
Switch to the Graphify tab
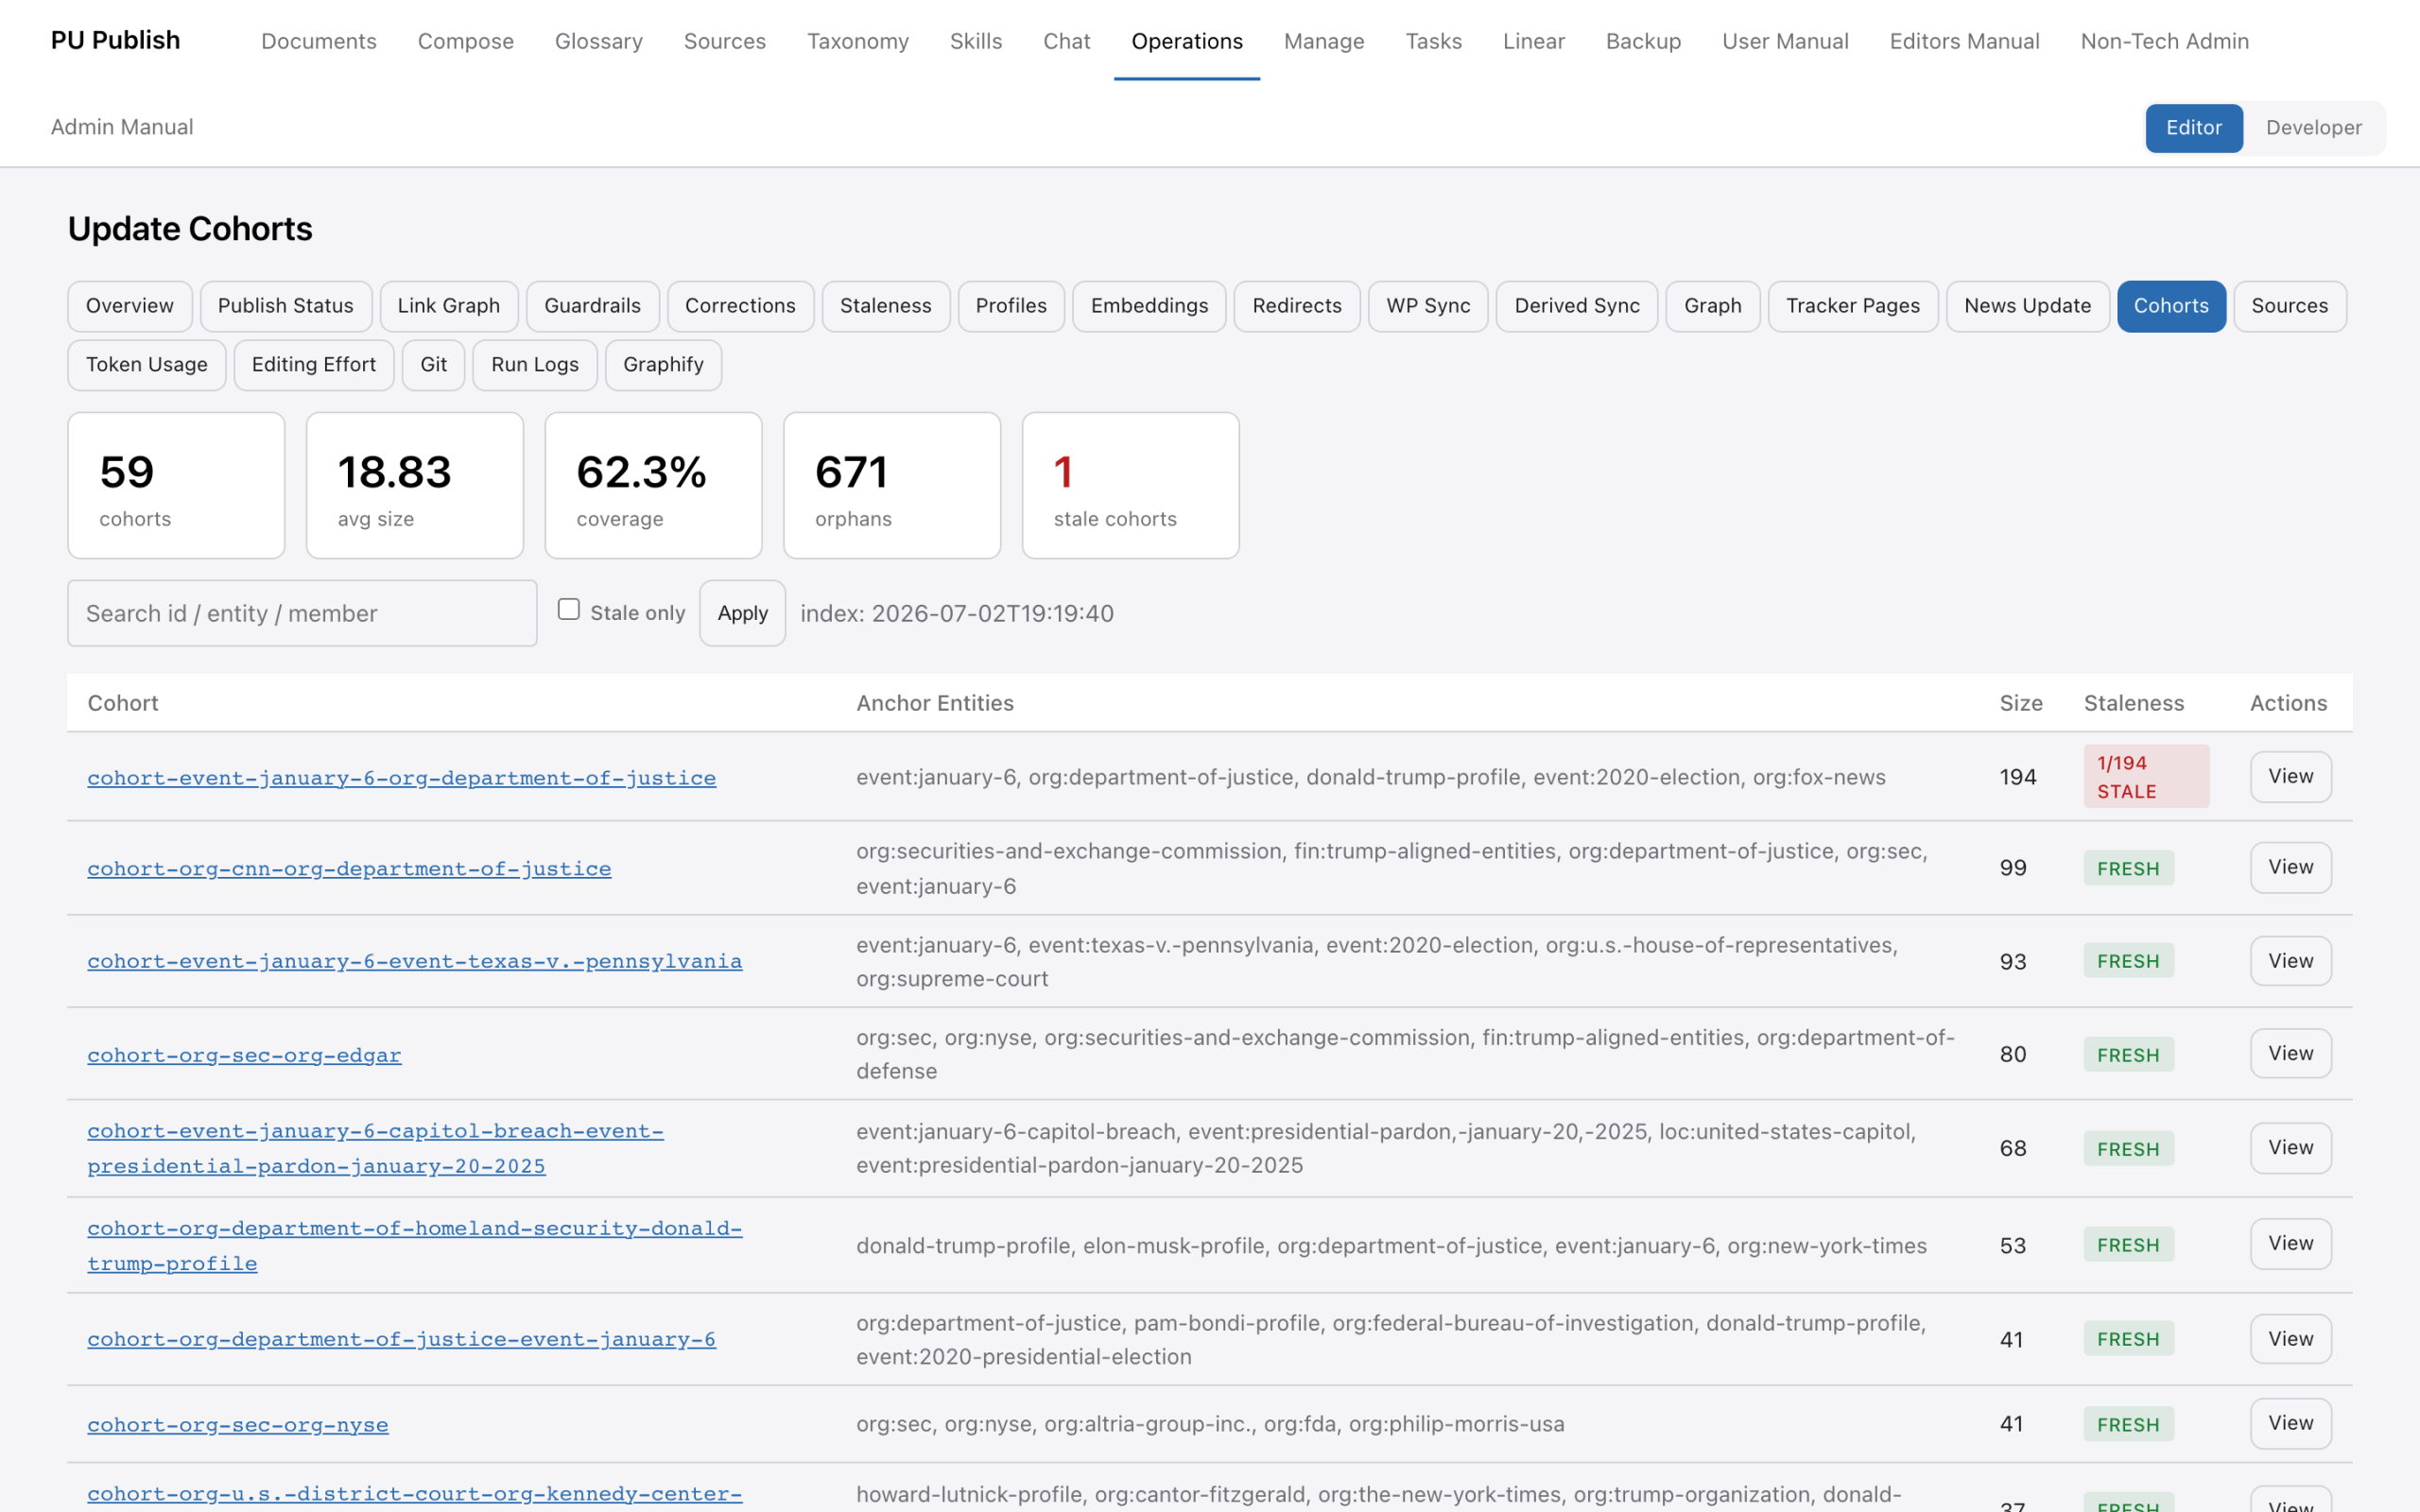[x=663, y=365]
